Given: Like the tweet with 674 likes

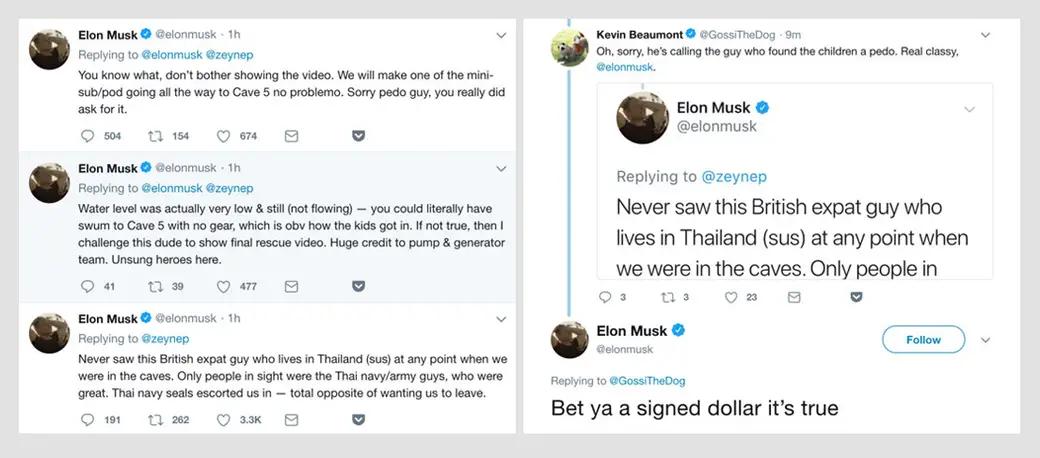Looking at the screenshot, I should tap(223, 136).
